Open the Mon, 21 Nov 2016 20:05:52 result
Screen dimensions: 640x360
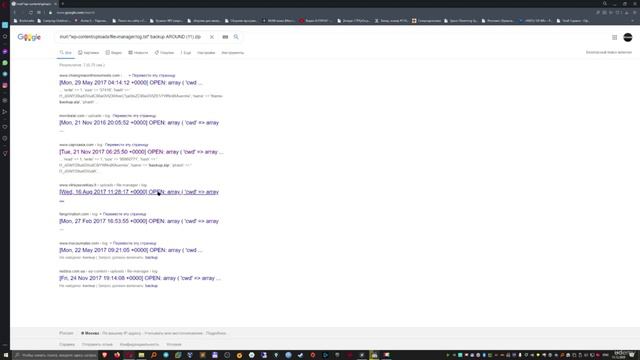(139, 122)
